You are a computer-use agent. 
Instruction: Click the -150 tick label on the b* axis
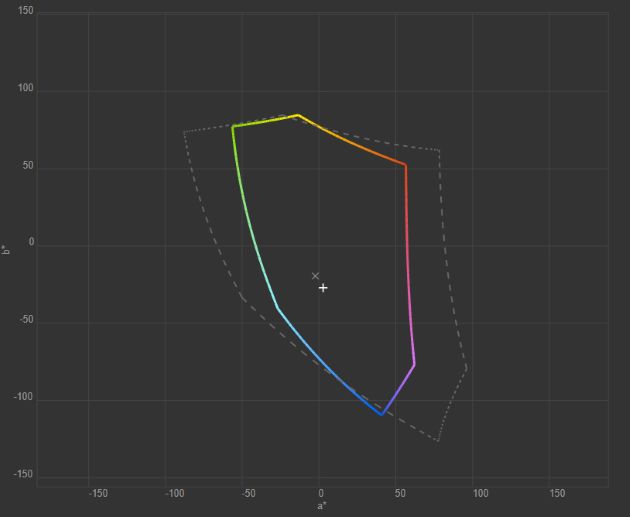24,474
